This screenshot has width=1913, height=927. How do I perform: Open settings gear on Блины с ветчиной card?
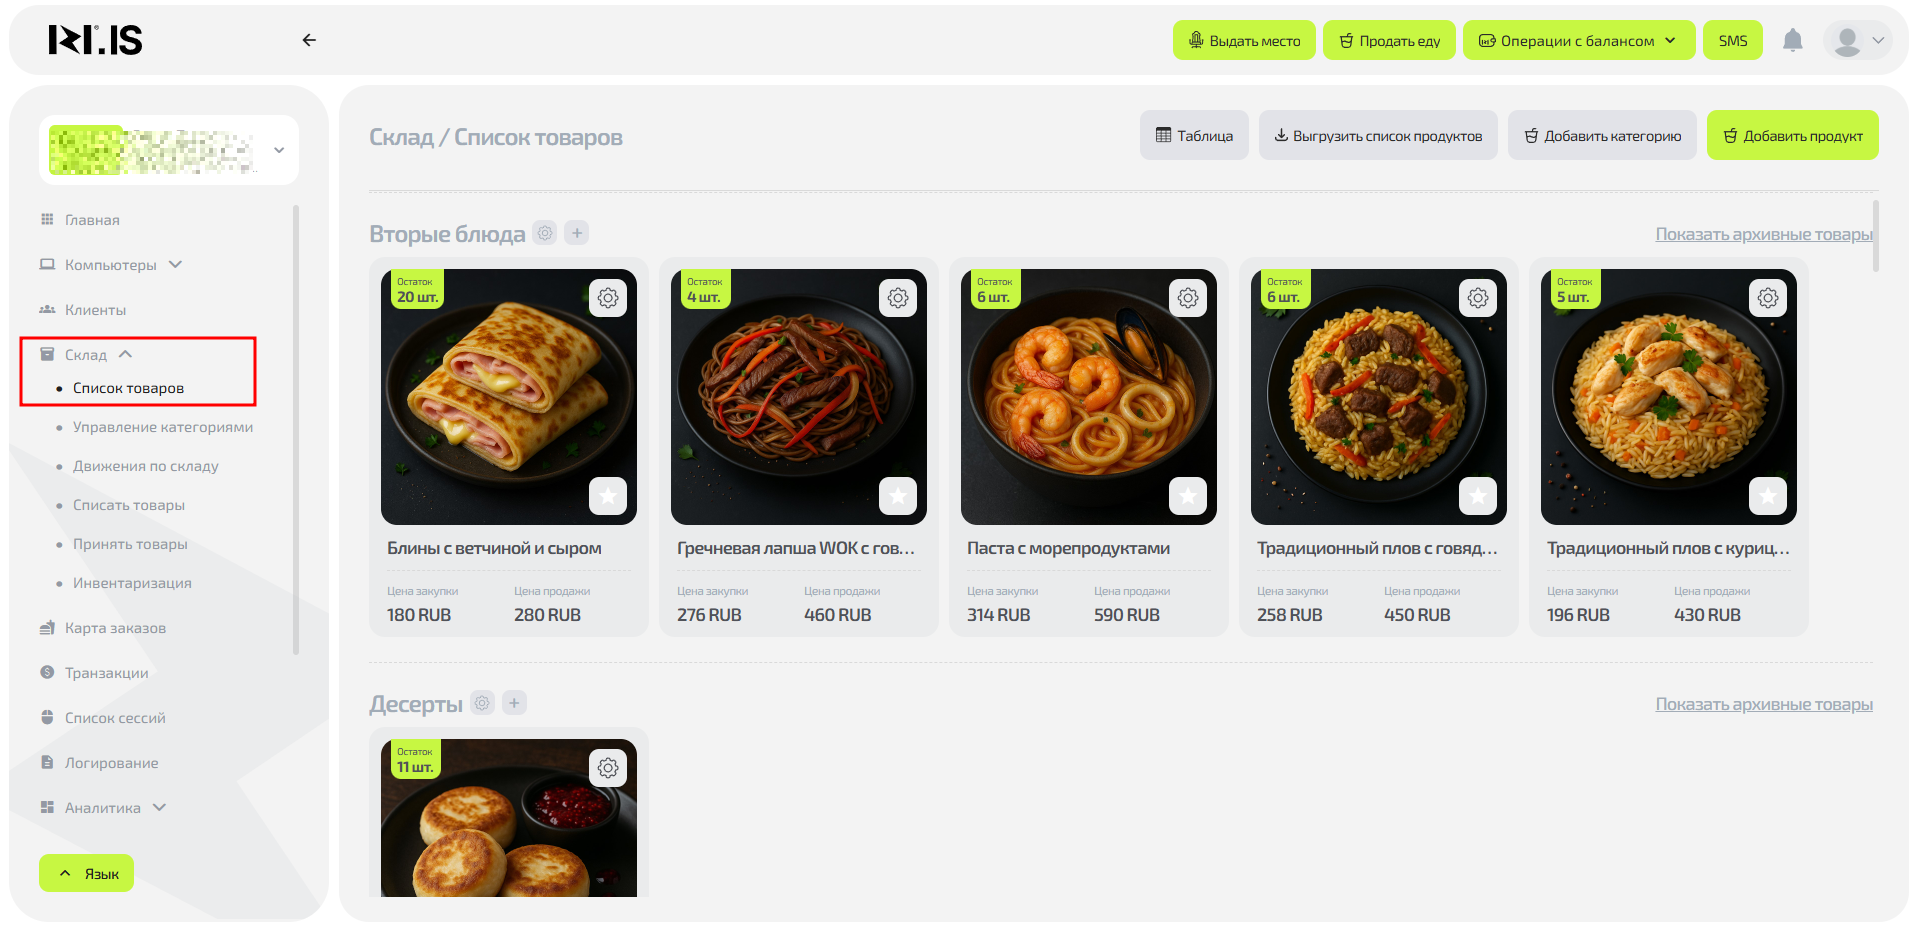tap(608, 298)
